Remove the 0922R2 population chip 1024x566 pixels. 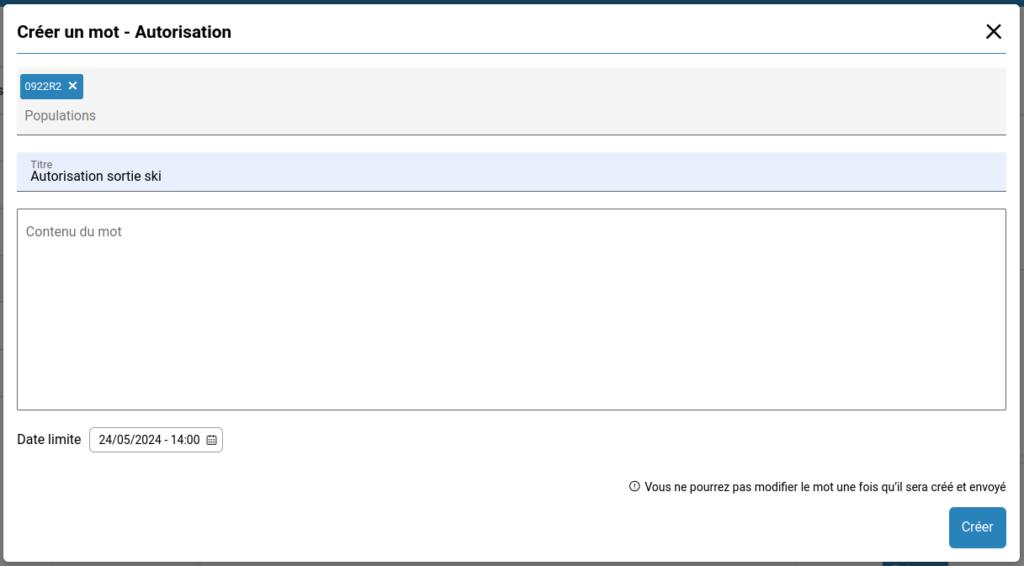click(73, 86)
